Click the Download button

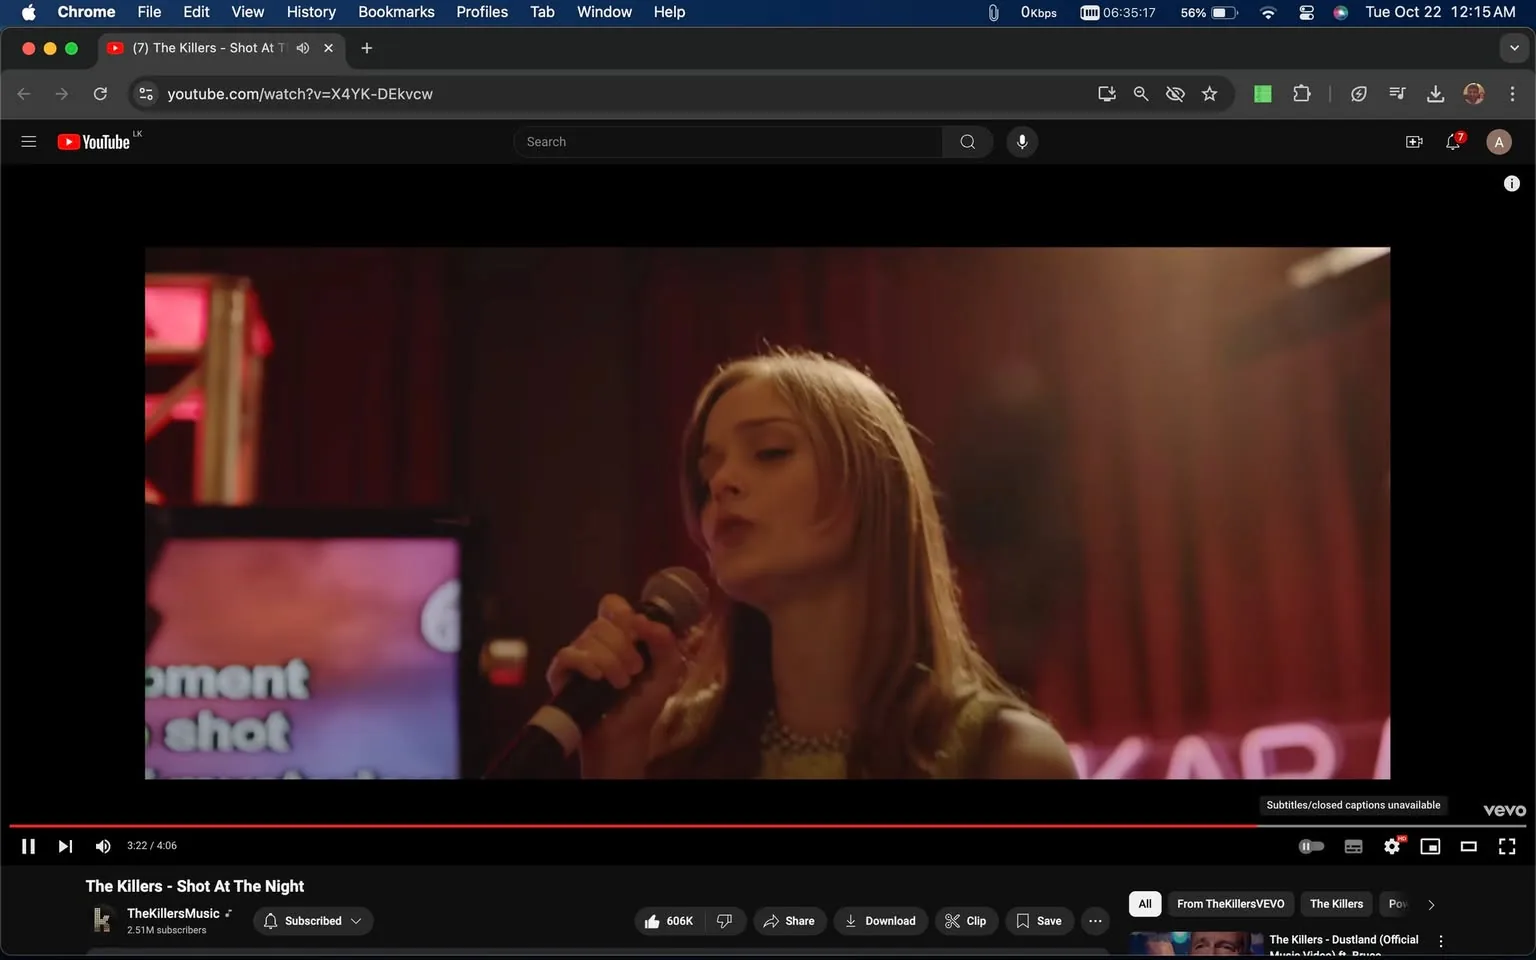(x=879, y=920)
